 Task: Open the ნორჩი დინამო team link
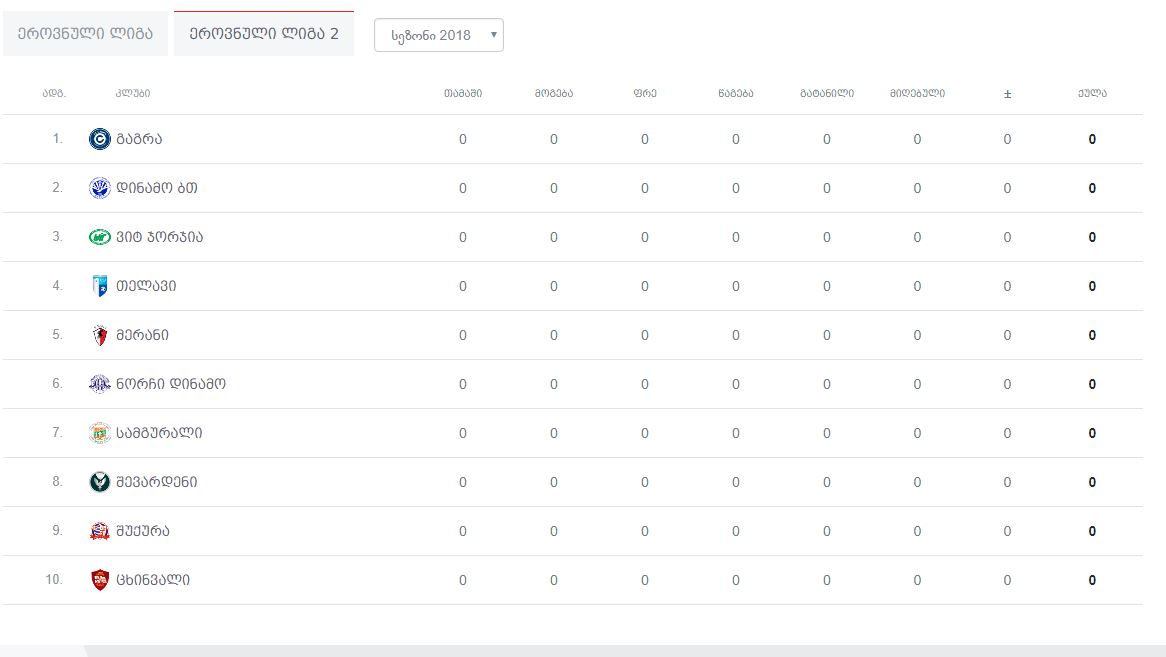tap(171, 384)
